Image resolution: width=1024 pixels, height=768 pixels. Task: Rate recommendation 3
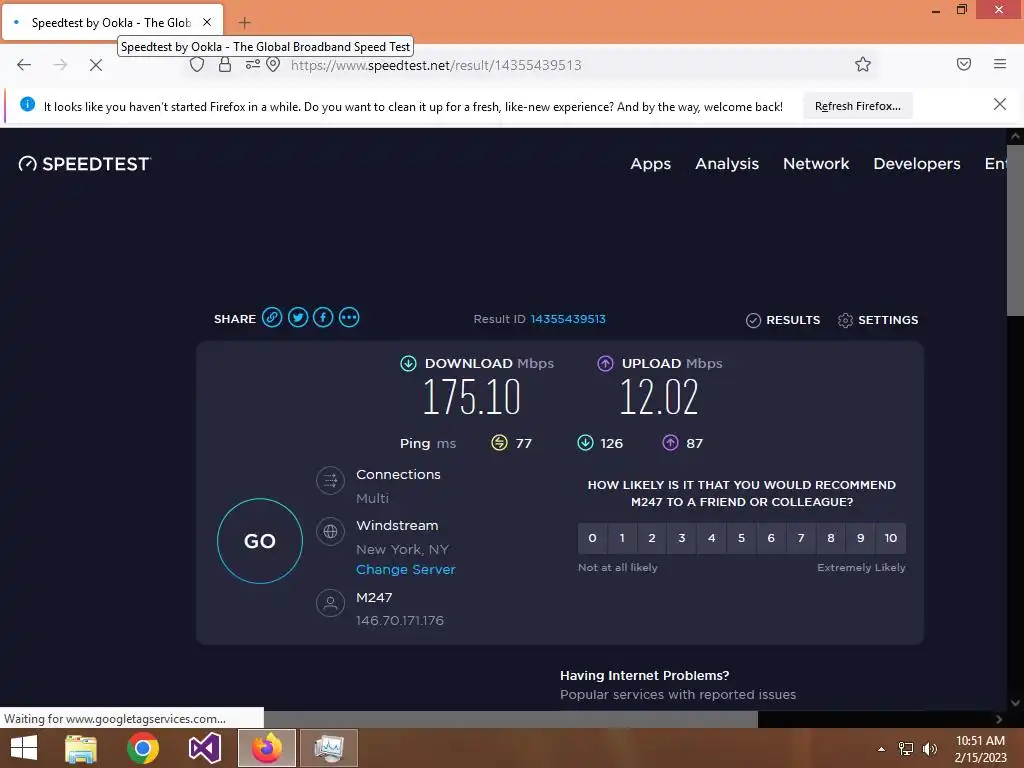tap(682, 538)
